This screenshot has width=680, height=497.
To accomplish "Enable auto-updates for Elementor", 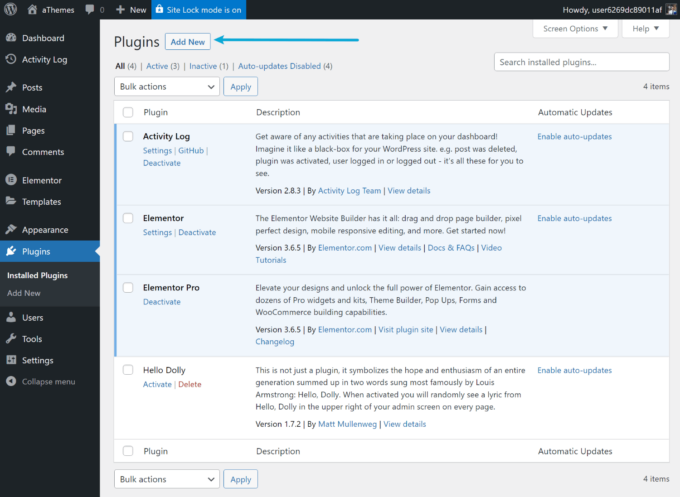I will pyautogui.click(x=575, y=218).
